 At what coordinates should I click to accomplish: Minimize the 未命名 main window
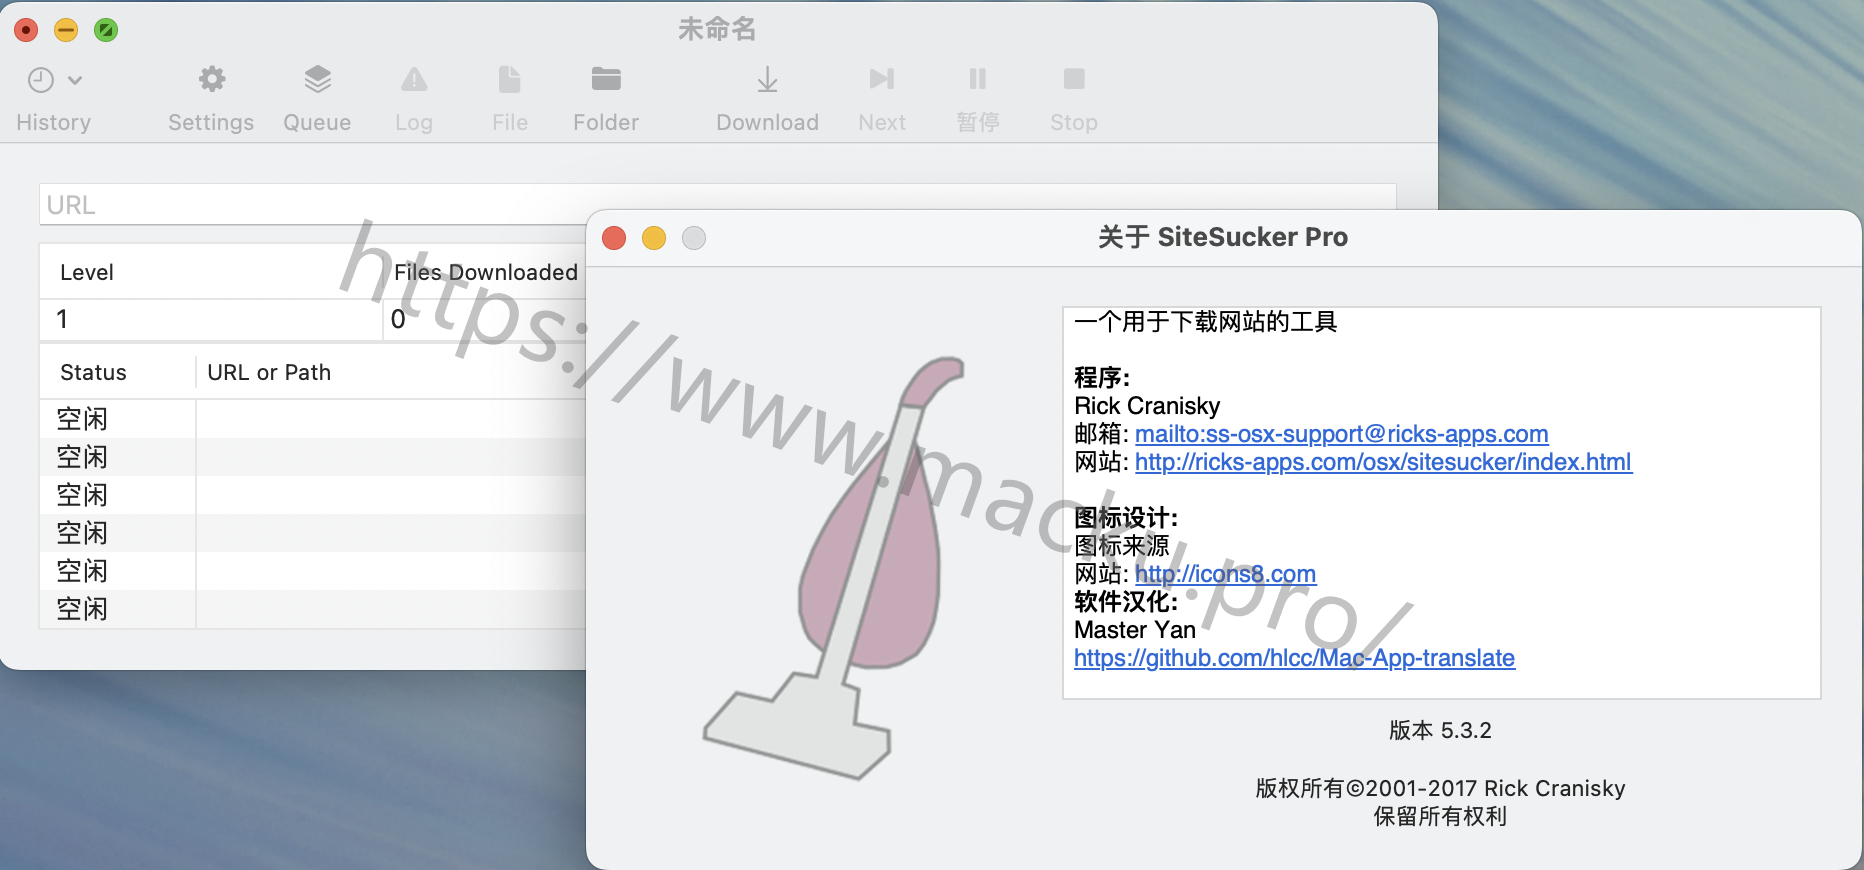66,30
